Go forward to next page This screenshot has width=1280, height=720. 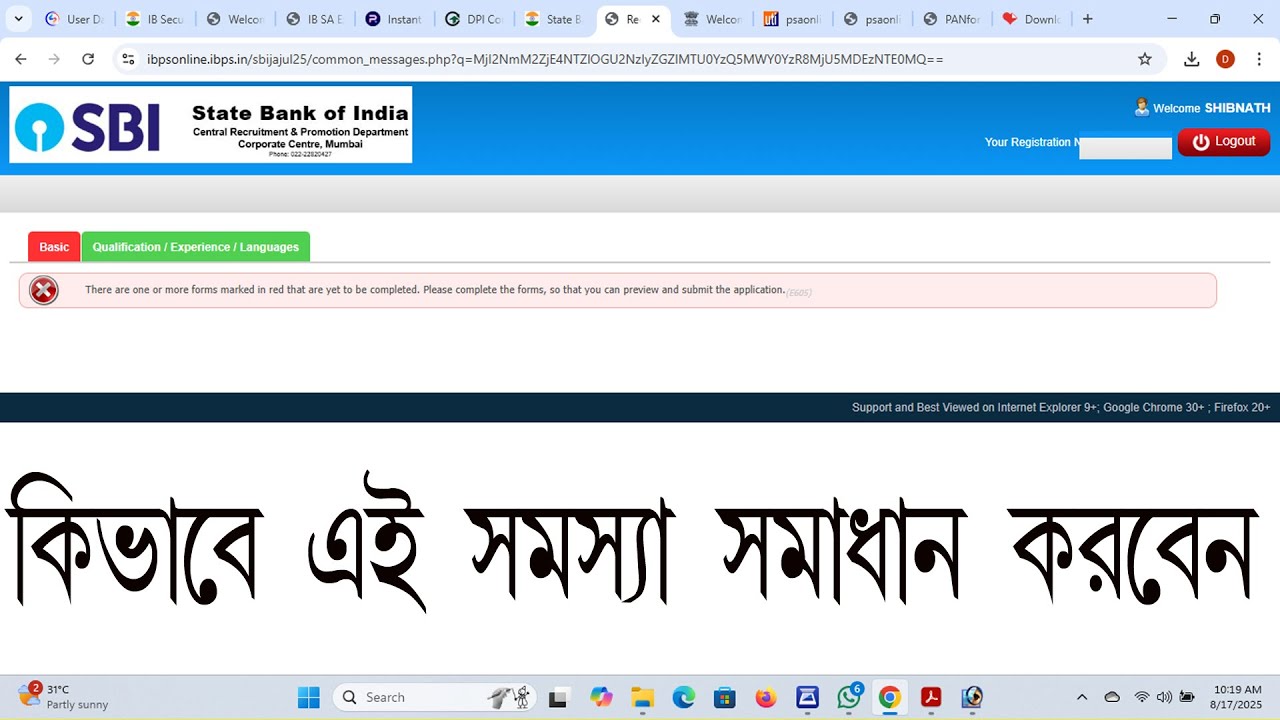pos(54,59)
